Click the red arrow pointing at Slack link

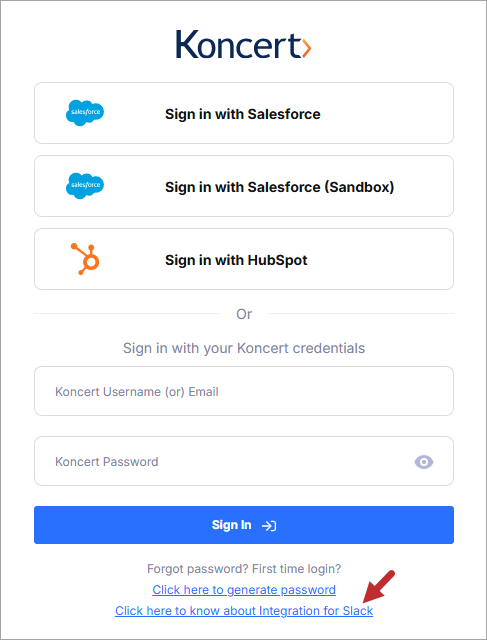[378, 586]
